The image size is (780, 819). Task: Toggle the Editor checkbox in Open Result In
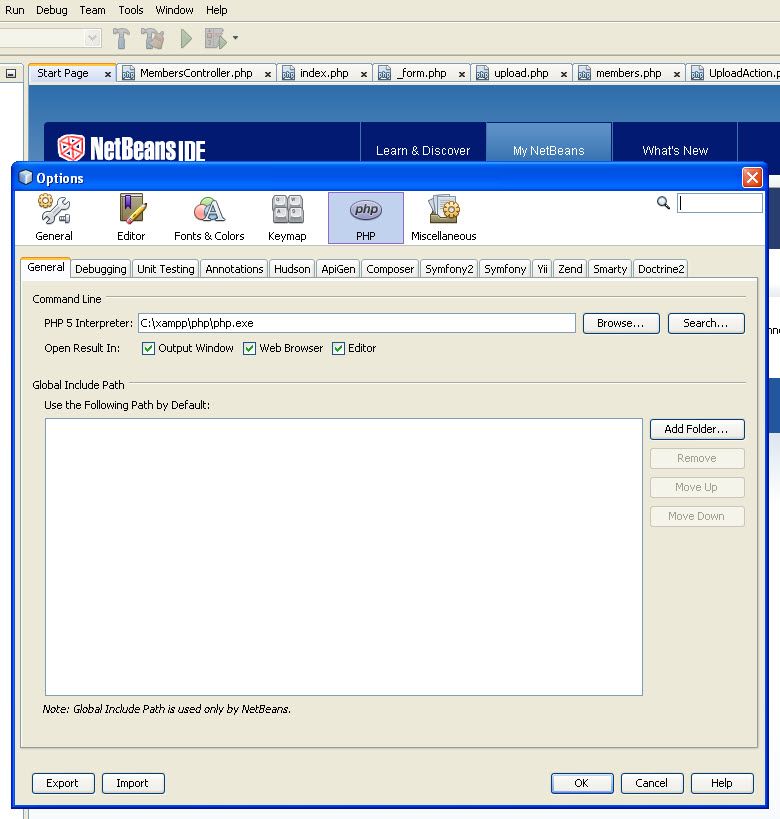pos(339,348)
